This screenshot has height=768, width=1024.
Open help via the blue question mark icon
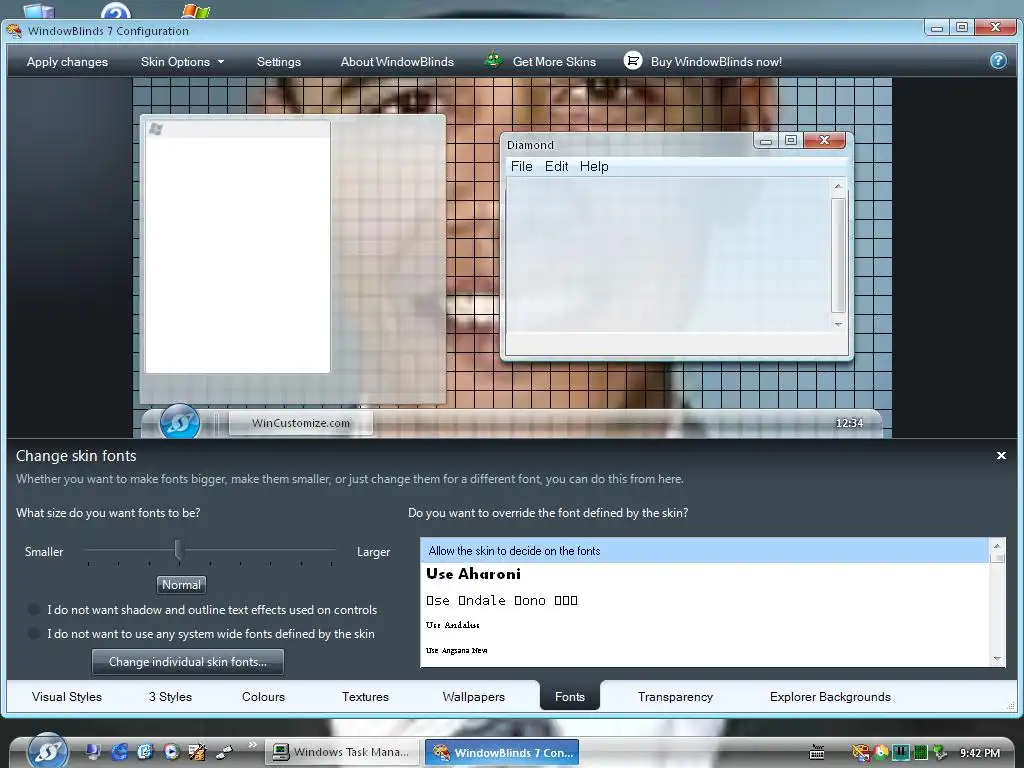pos(998,61)
